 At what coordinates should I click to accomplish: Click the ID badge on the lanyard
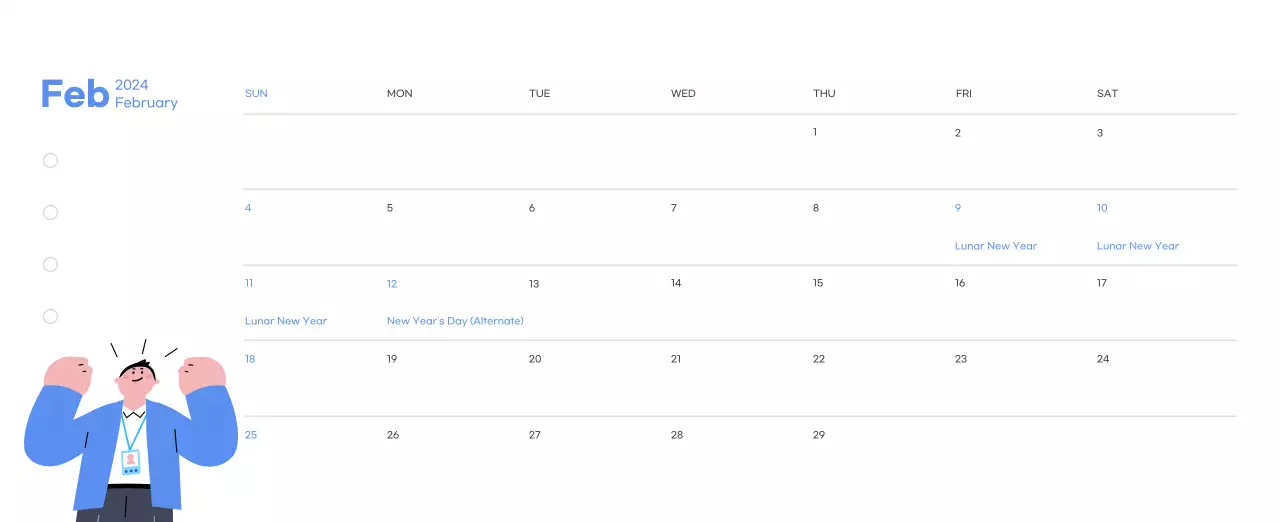(131, 462)
